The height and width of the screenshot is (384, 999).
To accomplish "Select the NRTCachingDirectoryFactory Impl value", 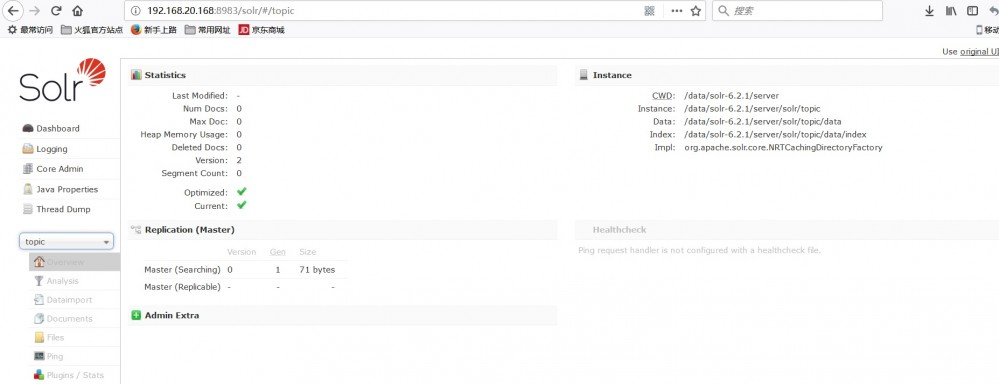I will click(x=783, y=147).
